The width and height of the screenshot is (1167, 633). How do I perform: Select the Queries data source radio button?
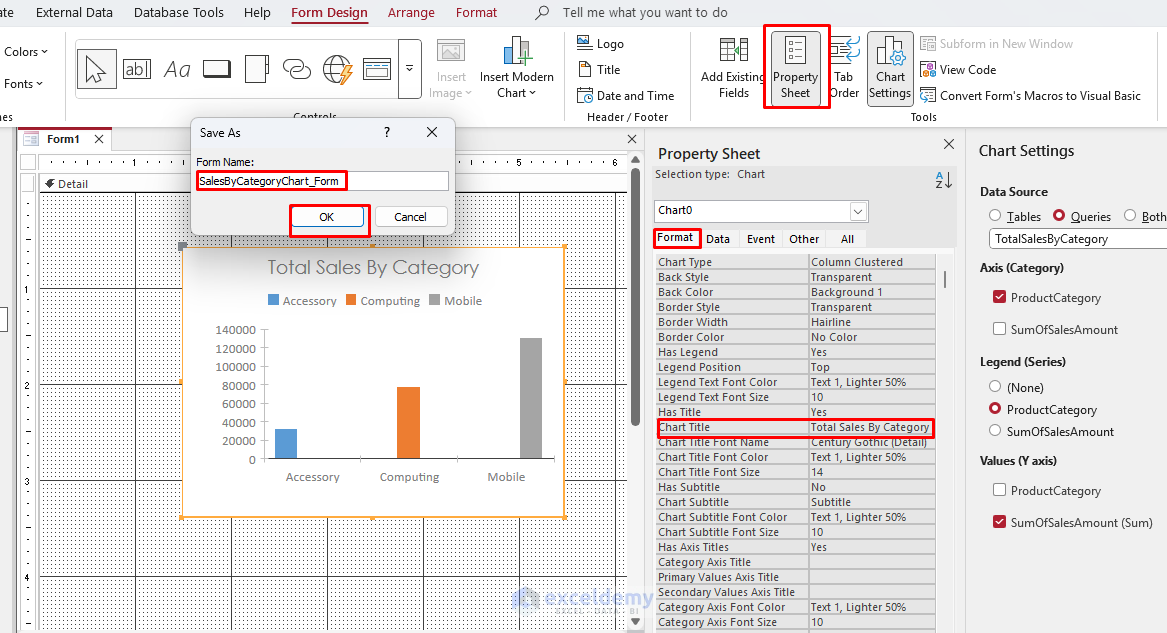[1059, 216]
